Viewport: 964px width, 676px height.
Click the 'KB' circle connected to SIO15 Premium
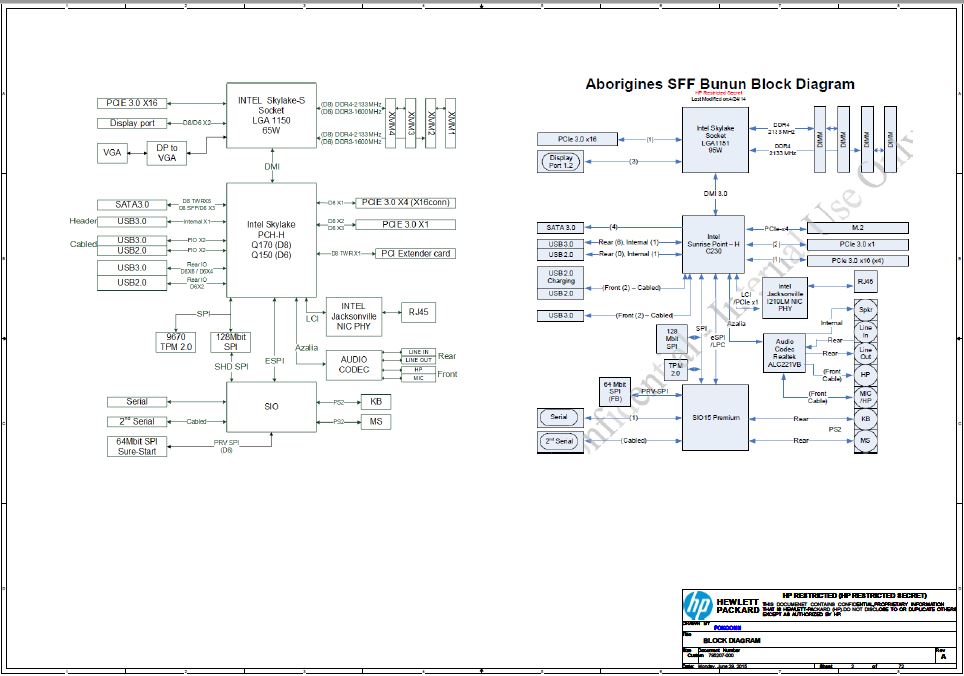[865, 419]
